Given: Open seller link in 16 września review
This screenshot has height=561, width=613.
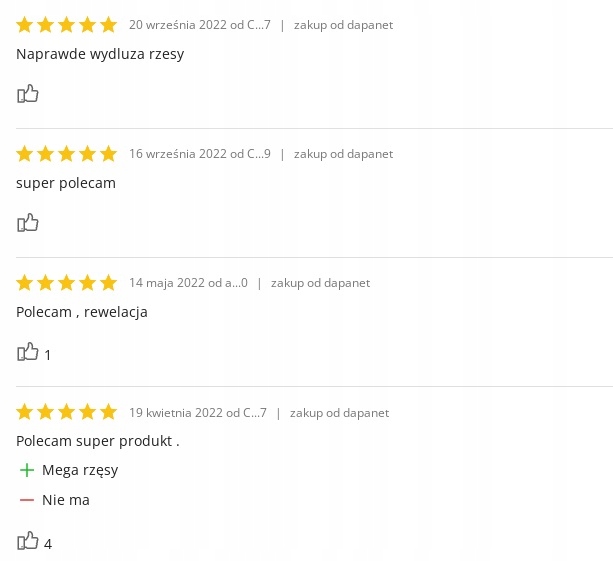Looking at the screenshot, I should (x=343, y=154).
